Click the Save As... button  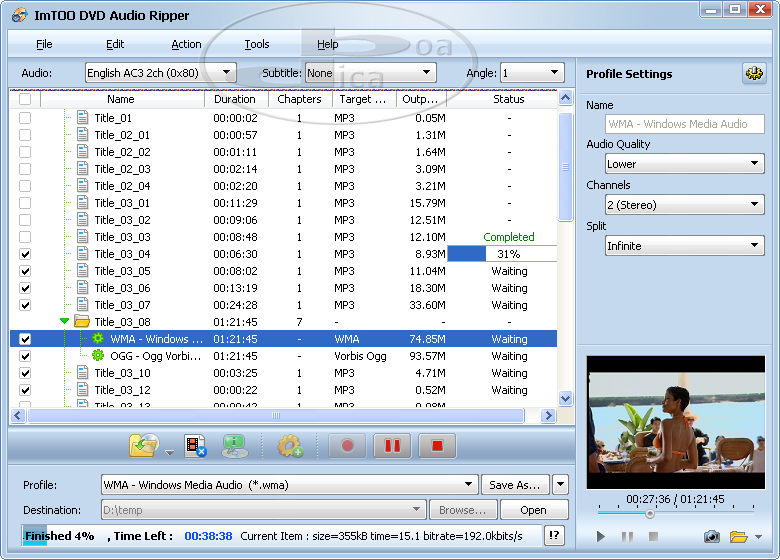tap(514, 485)
